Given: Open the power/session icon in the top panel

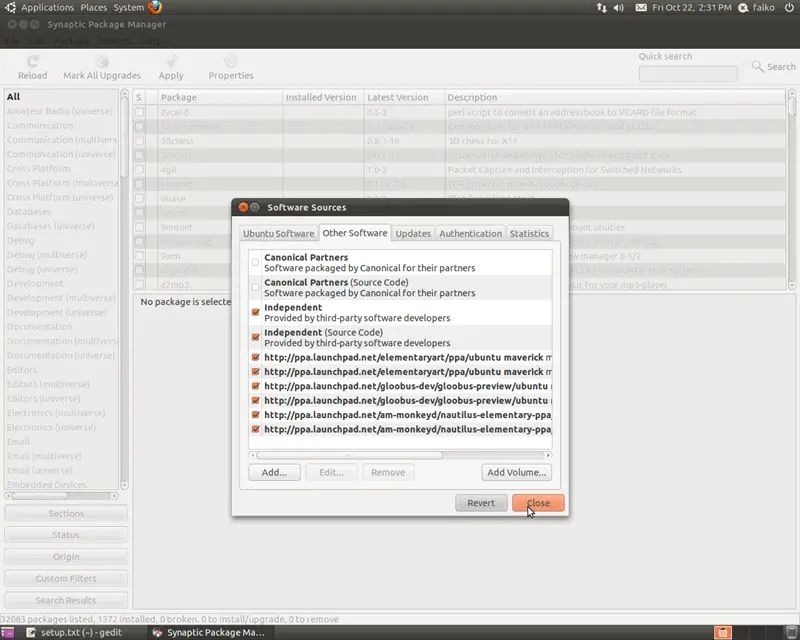Looking at the screenshot, I should [789, 8].
